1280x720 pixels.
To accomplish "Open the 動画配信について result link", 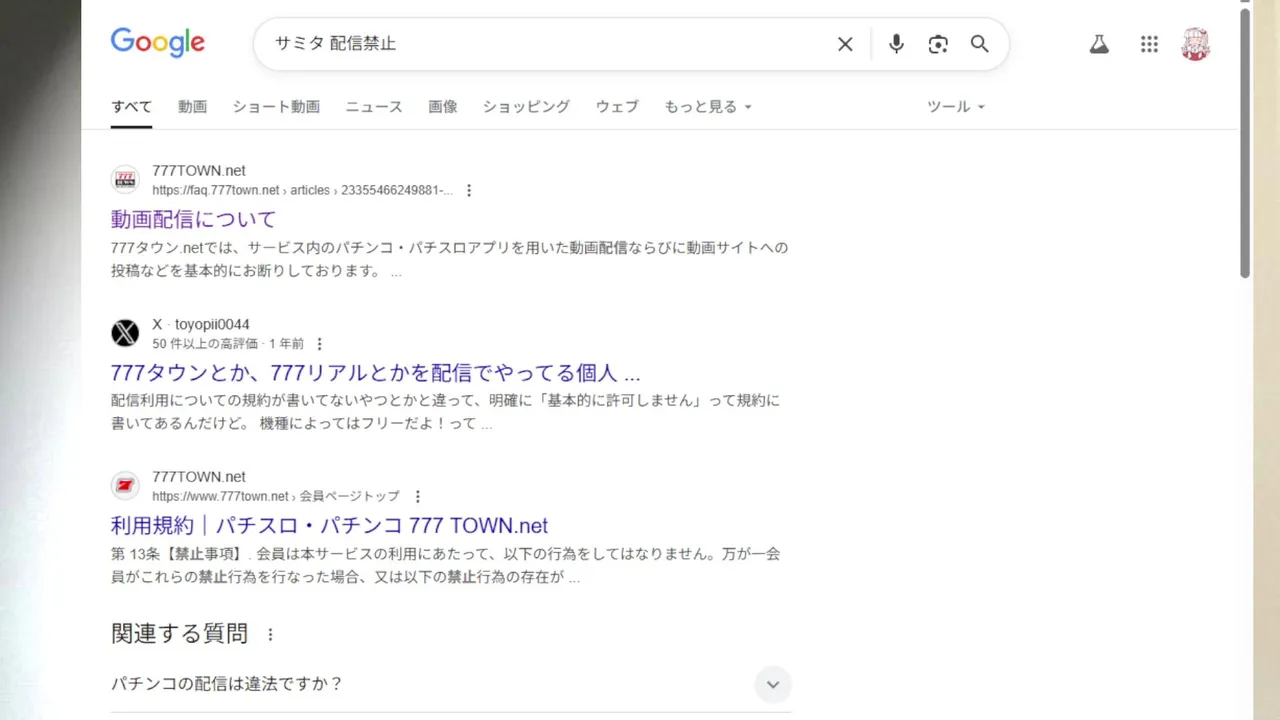I will point(193,219).
